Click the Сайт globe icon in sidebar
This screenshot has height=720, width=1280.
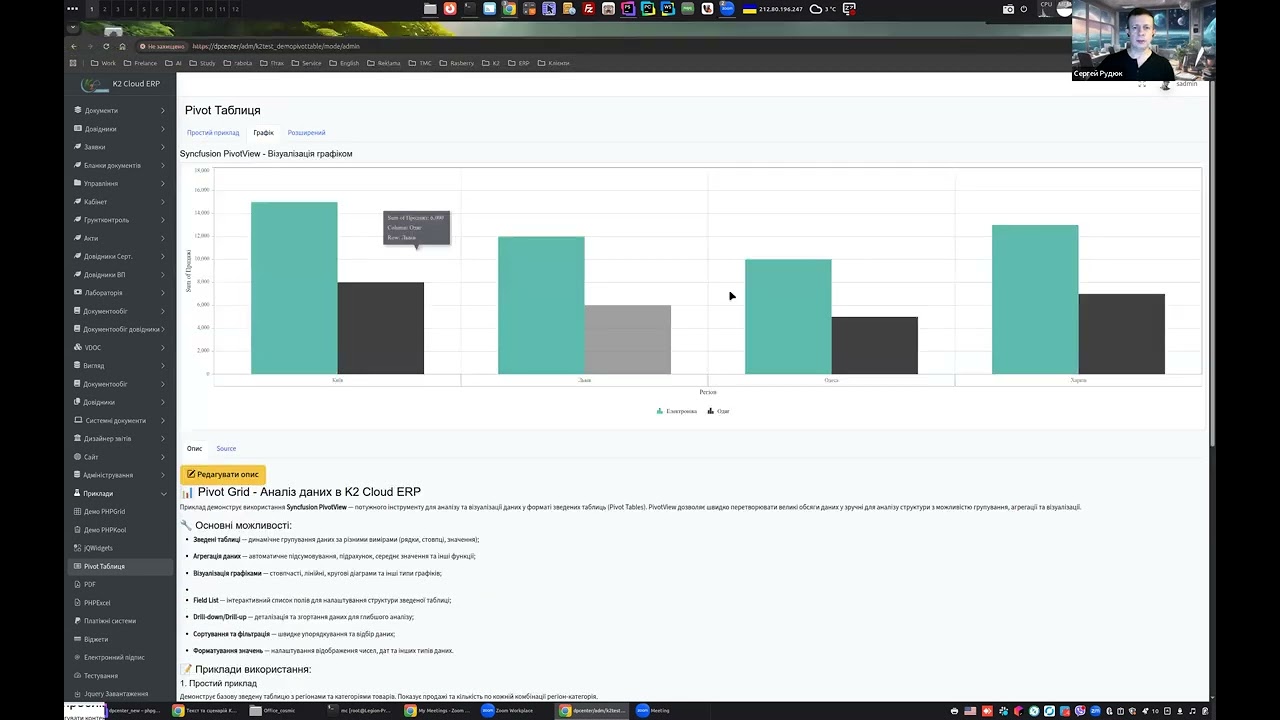(x=78, y=457)
